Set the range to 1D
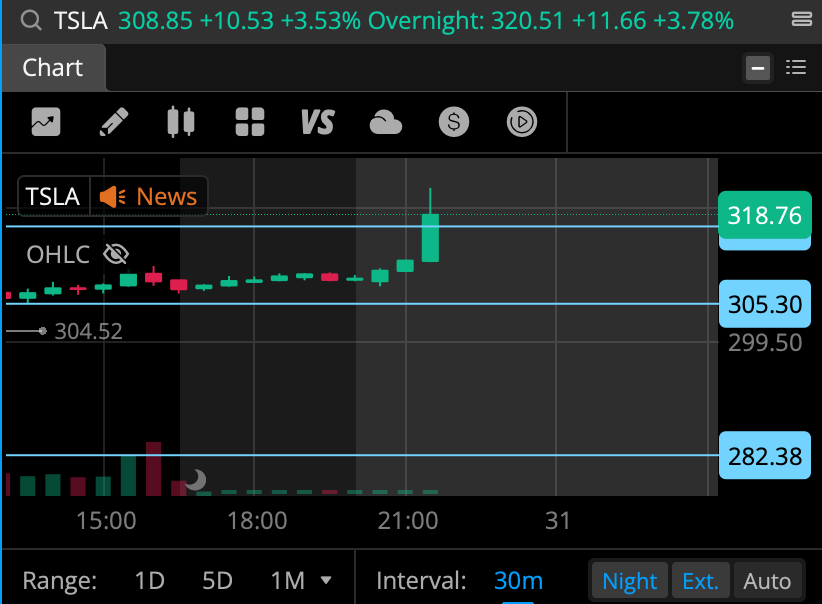 [149, 581]
